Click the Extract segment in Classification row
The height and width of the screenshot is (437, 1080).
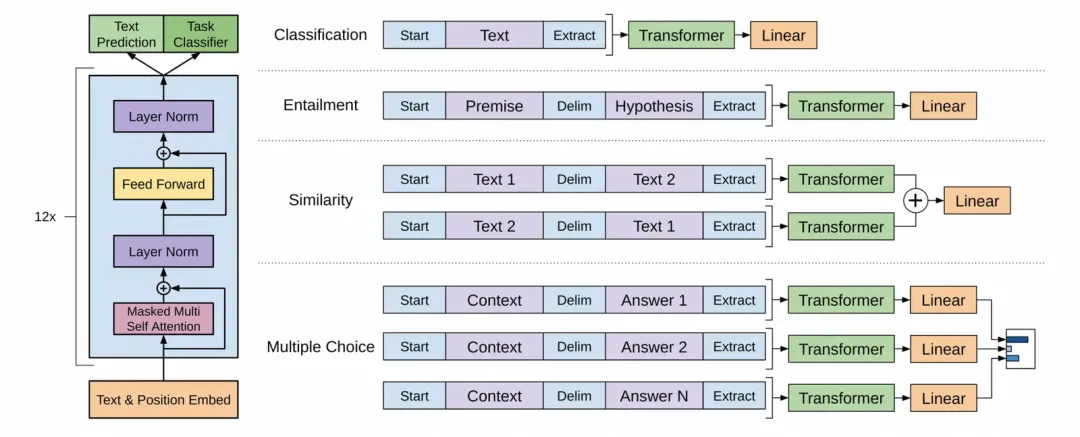(x=574, y=35)
